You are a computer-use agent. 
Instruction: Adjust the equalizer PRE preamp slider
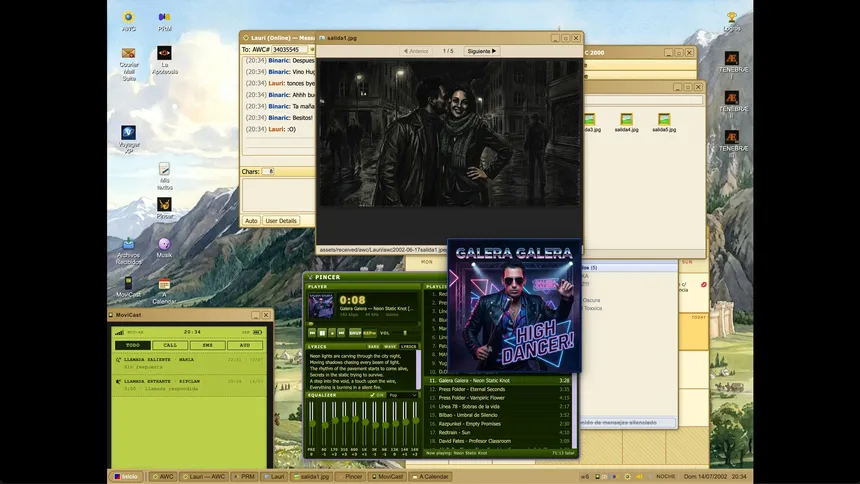click(312, 423)
